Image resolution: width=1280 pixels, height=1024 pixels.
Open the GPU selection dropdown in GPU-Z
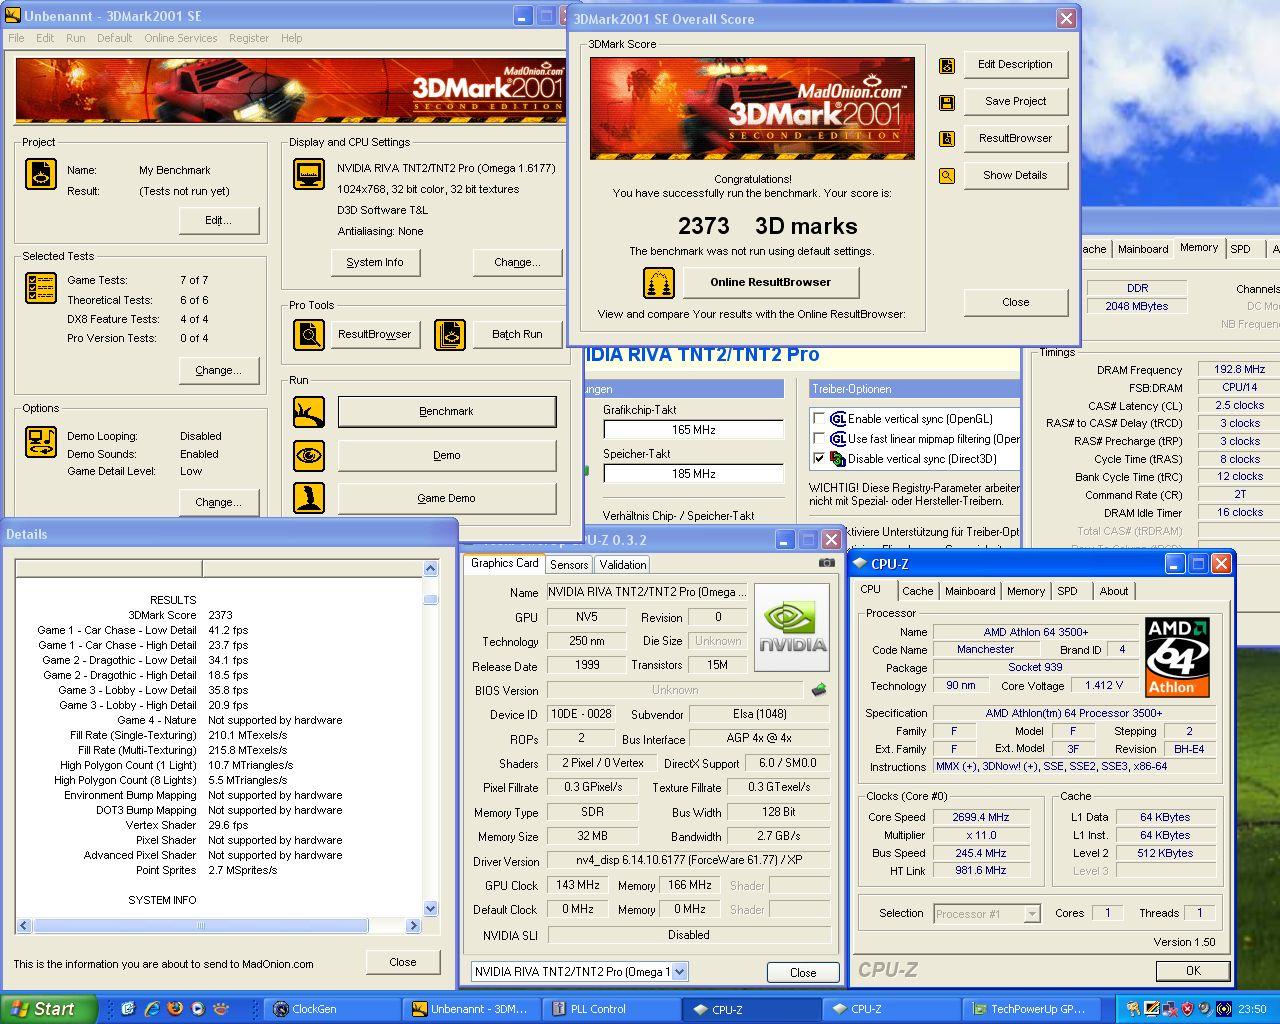tap(679, 971)
